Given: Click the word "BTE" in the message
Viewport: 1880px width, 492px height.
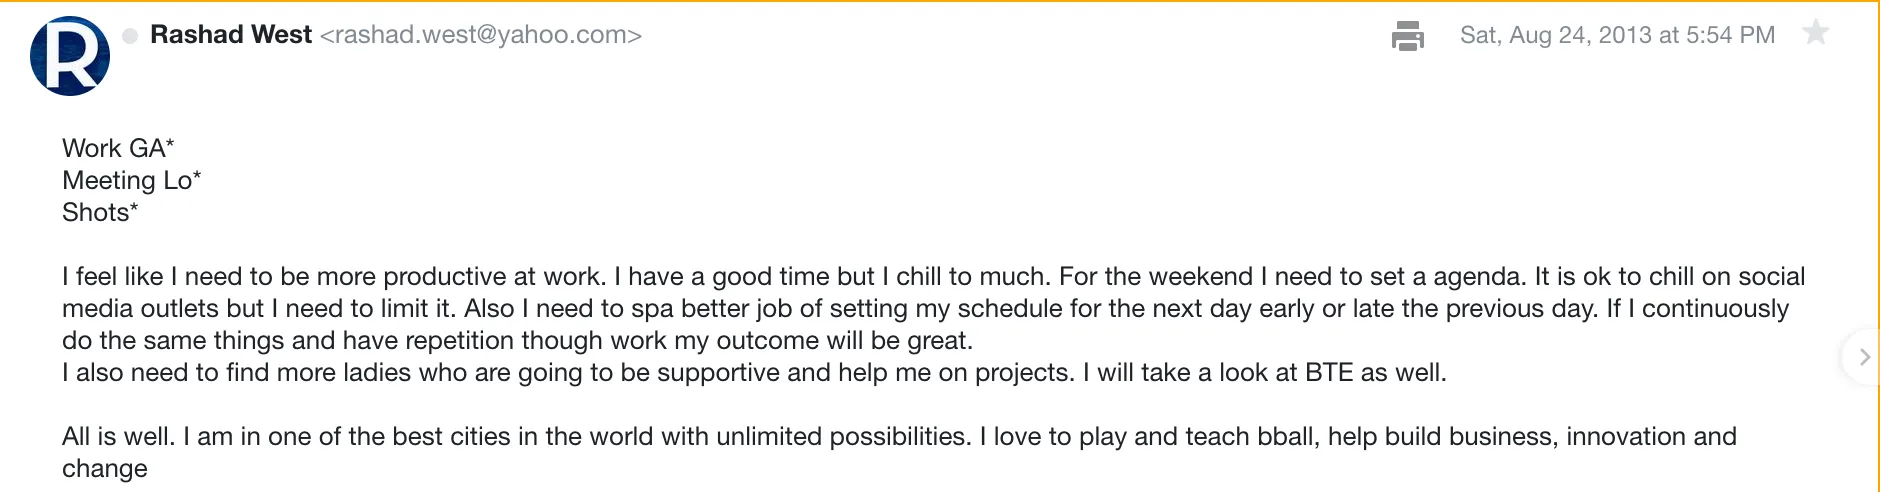Looking at the screenshot, I should click(1329, 372).
